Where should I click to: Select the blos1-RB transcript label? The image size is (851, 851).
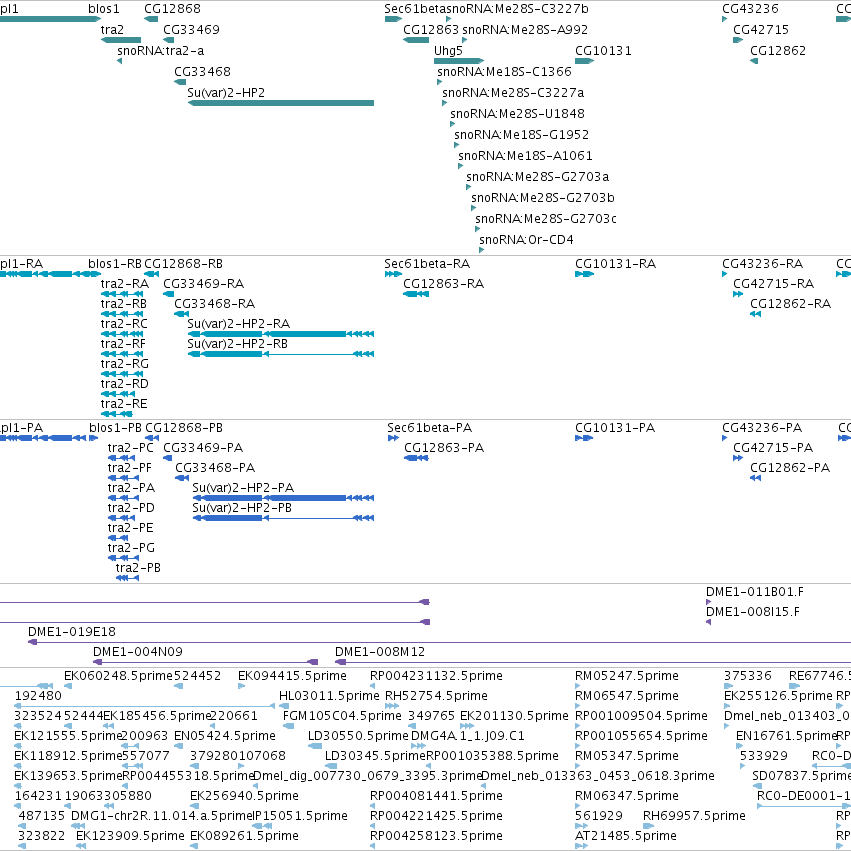point(115,264)
